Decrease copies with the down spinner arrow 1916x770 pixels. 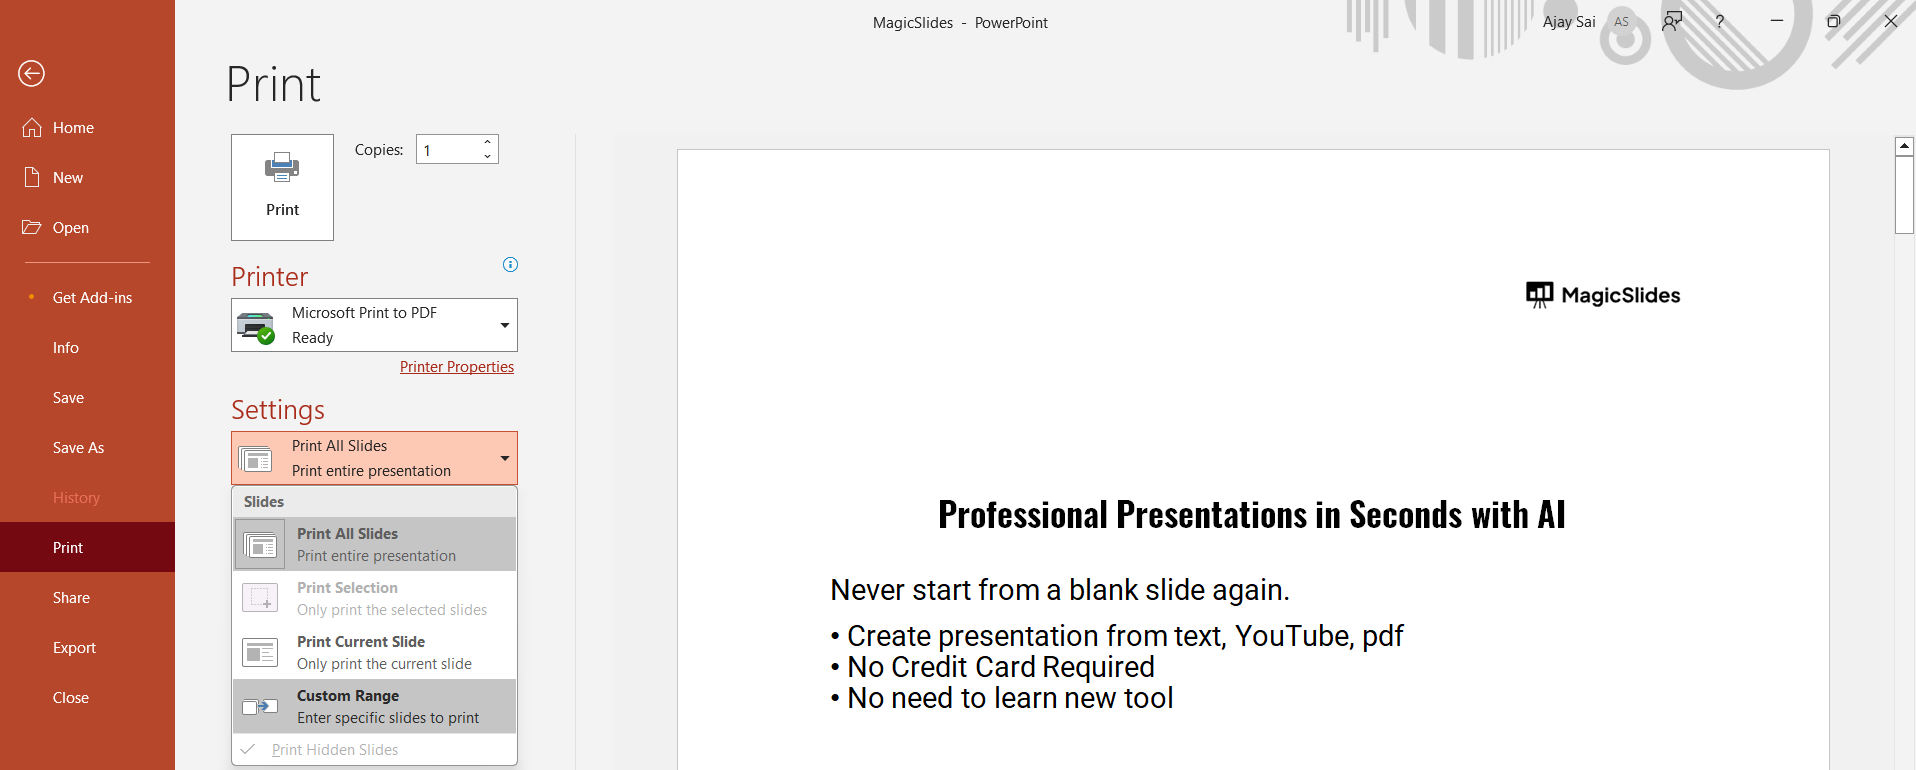pos(487,156)
